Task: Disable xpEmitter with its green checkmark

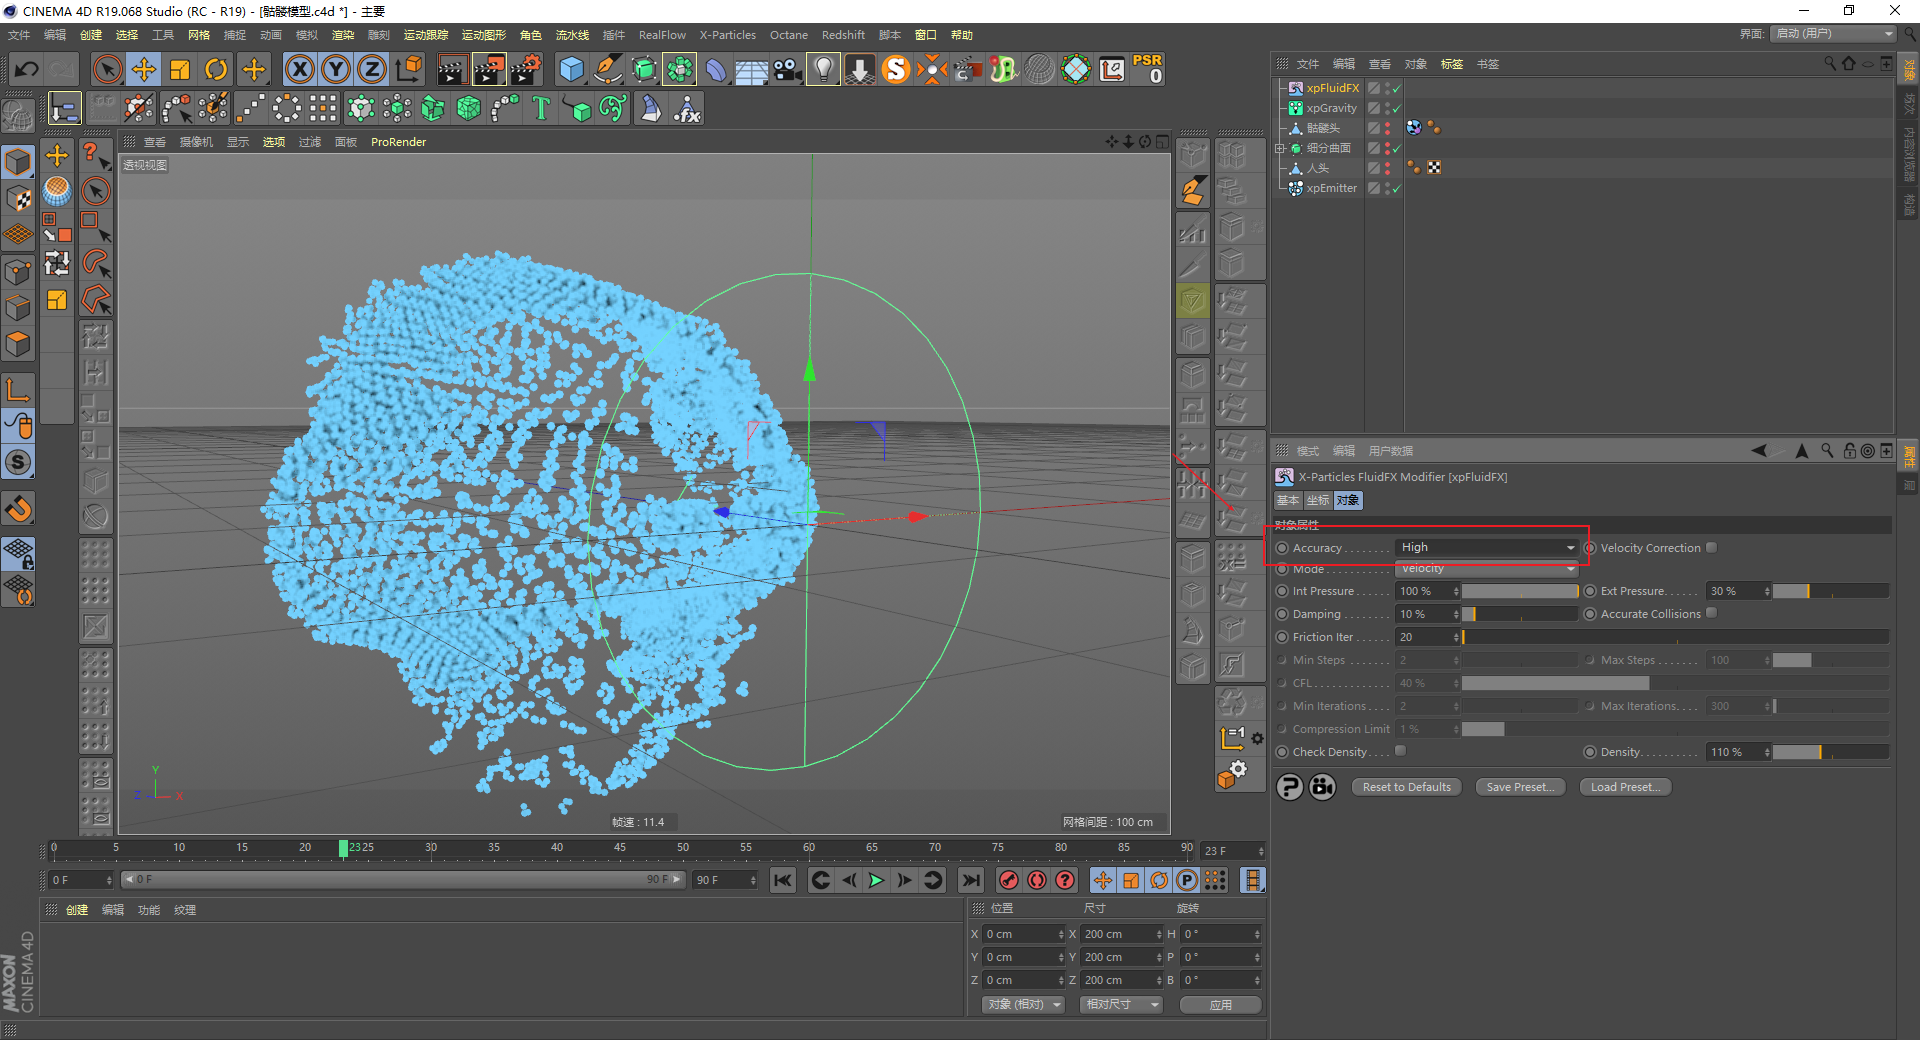Action: [x=1396, y=188]
